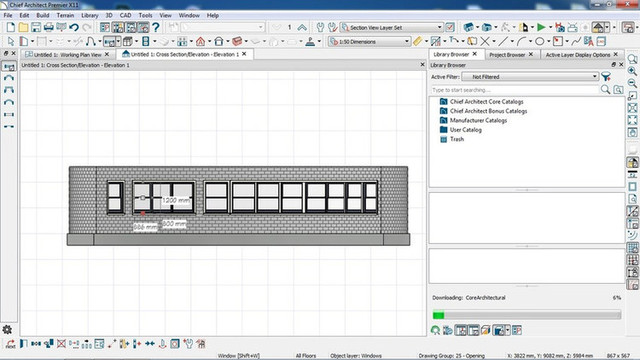The height and width of the screenshot is (360, 640).
Task: Open the 3D menu
Action: coord(109,15)
